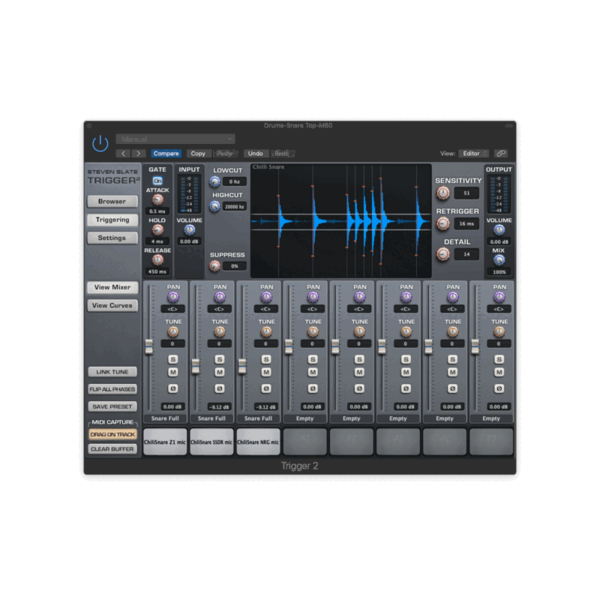Screen dimensions: 600x600
Task: Click the SAVE PRESET button
Action: coord(112,406)
